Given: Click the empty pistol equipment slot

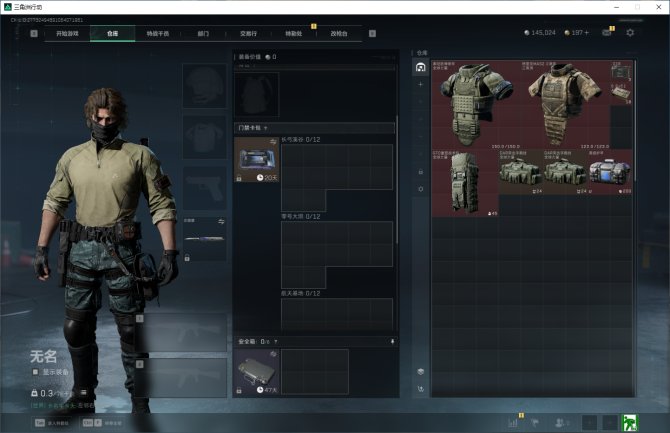Looking at the screenshot, I should [205, 188].
